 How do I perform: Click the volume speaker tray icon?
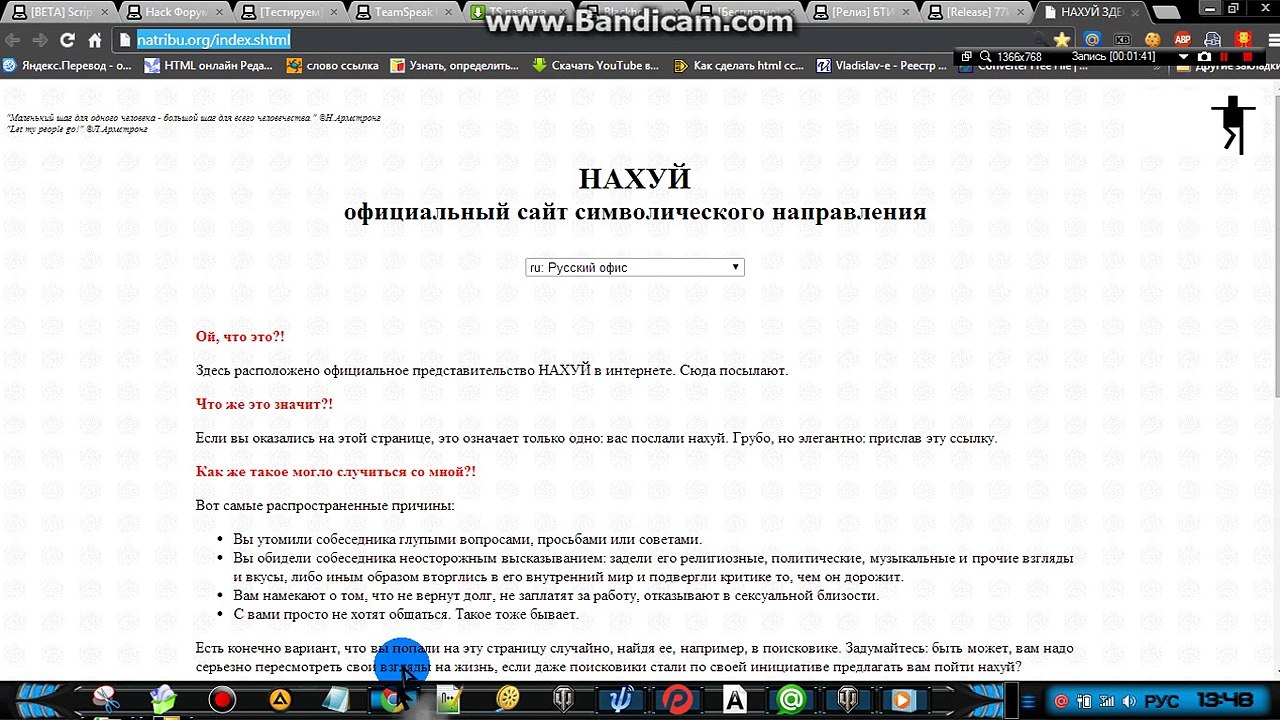tap(1129, 701)
